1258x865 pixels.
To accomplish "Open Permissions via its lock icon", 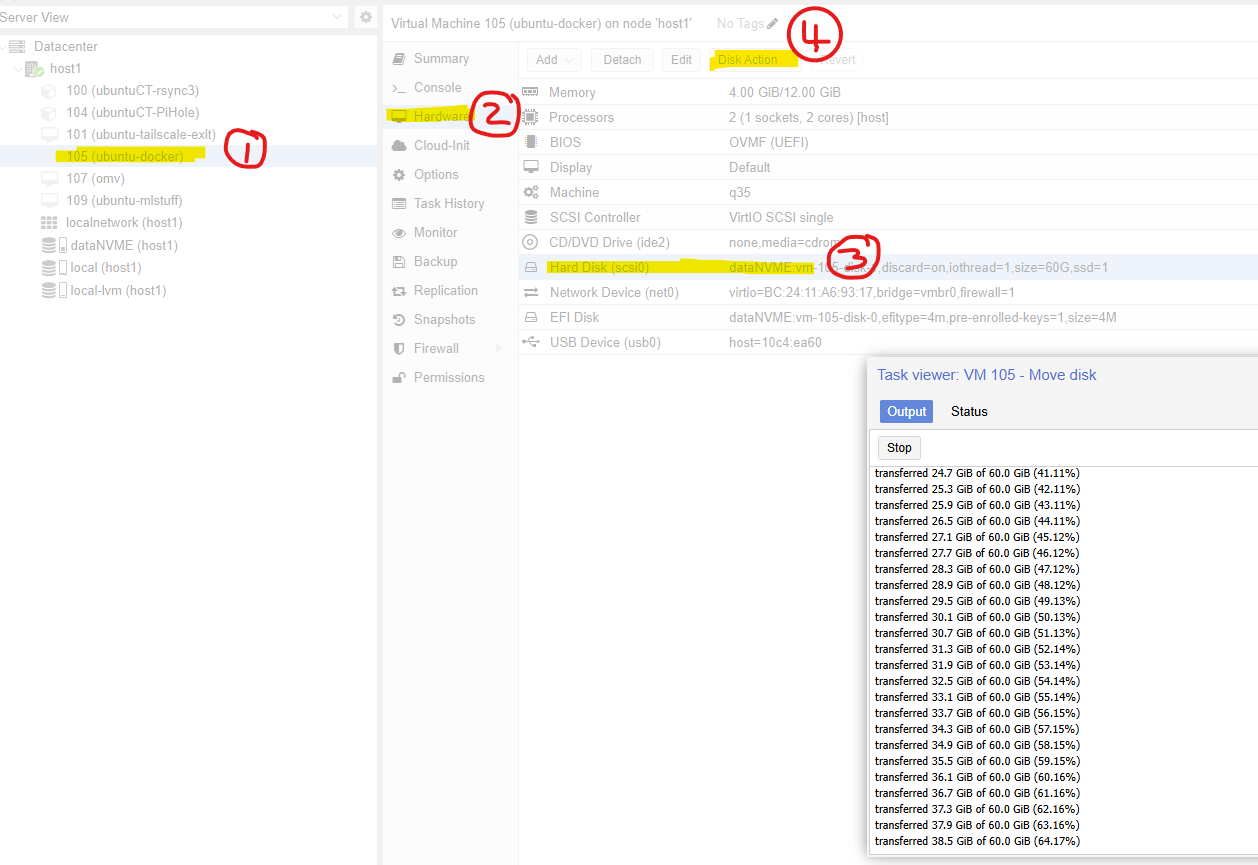I will [400, 377].
